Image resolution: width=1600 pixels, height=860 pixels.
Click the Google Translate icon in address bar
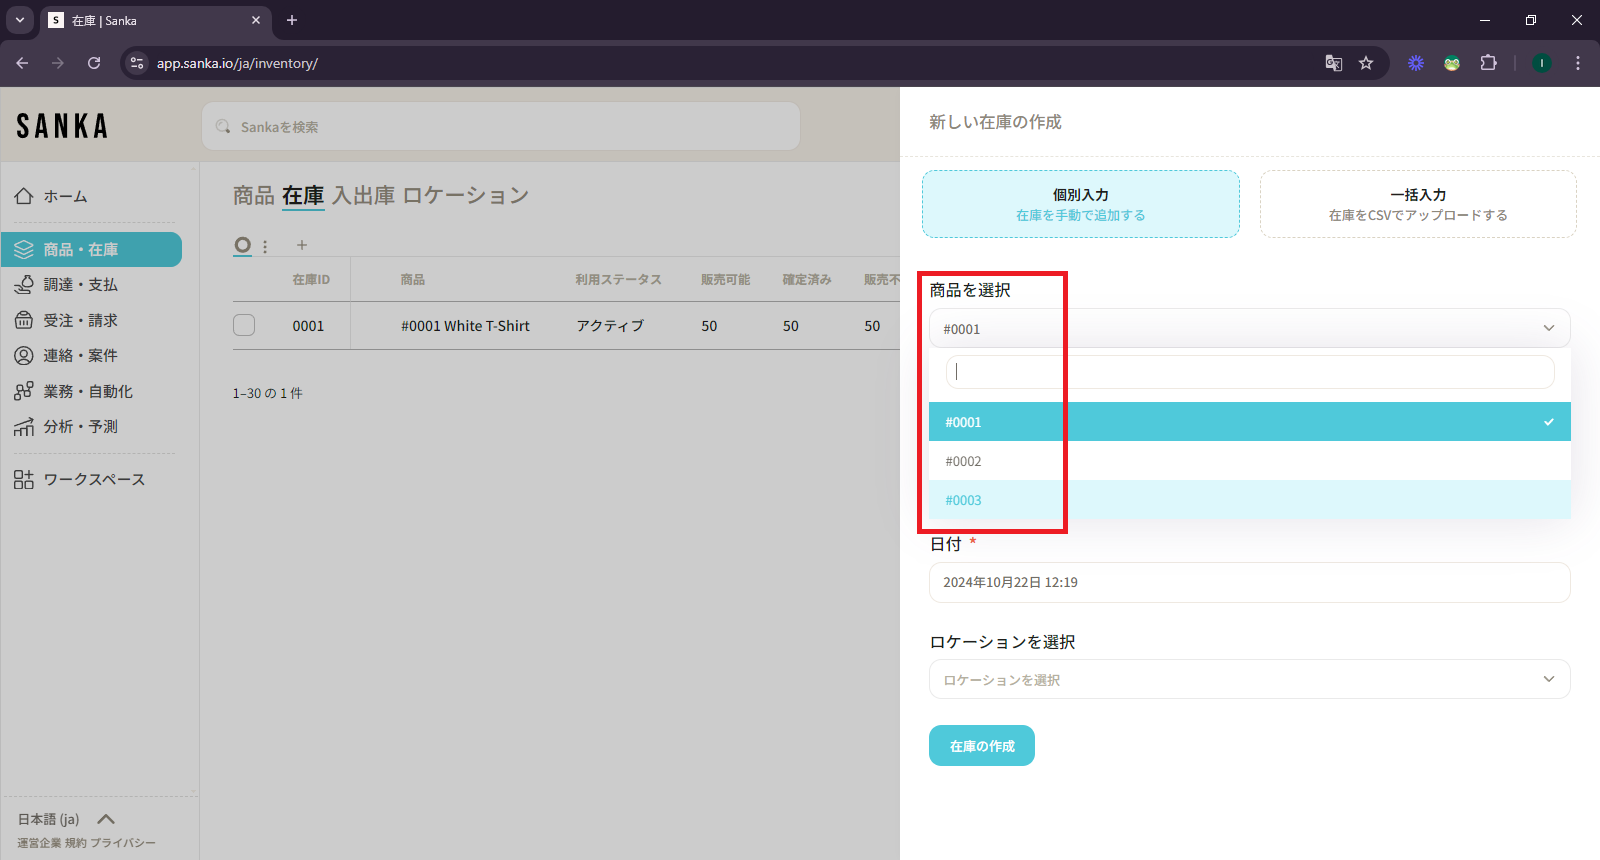coord(1333,63)
